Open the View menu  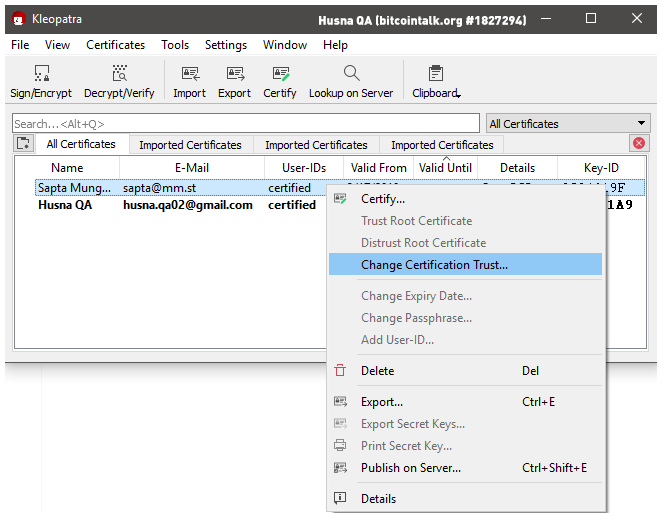pos(58,45)
